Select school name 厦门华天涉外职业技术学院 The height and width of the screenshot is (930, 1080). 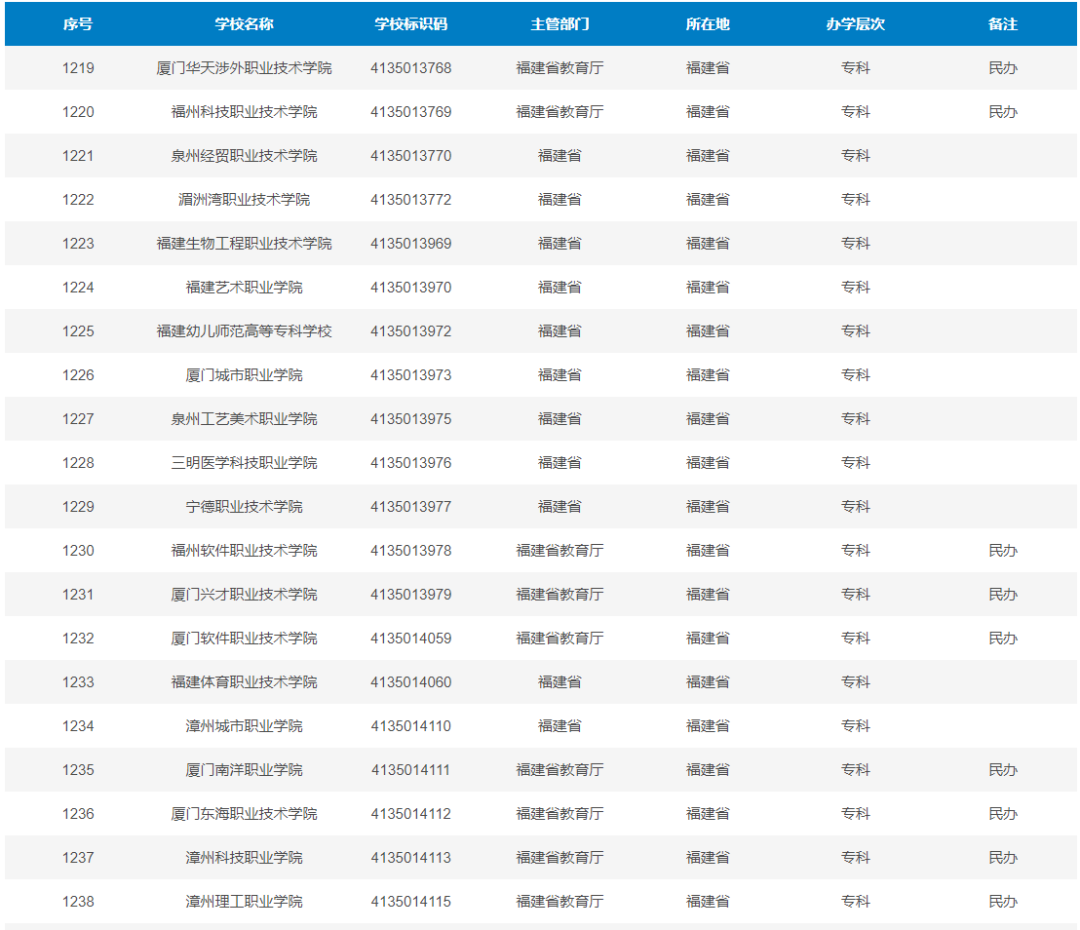tap(244, 68)
